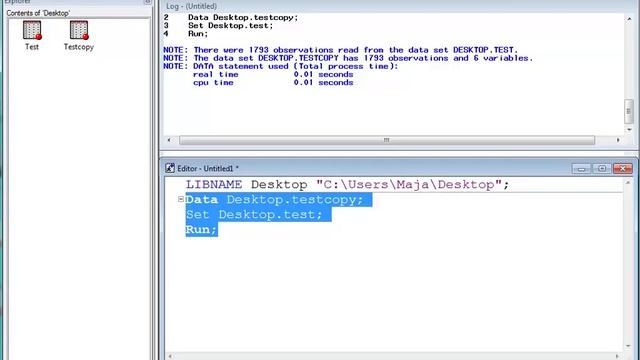Click the Log scroll right arrow
This screenshot has height=360, width=640.
click(x=618, y=140)
